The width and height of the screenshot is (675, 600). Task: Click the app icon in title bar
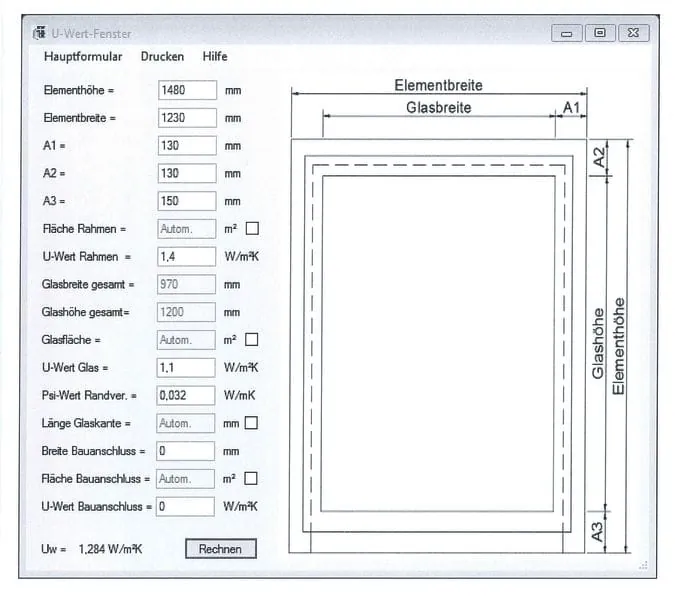[x=40, y=33]
